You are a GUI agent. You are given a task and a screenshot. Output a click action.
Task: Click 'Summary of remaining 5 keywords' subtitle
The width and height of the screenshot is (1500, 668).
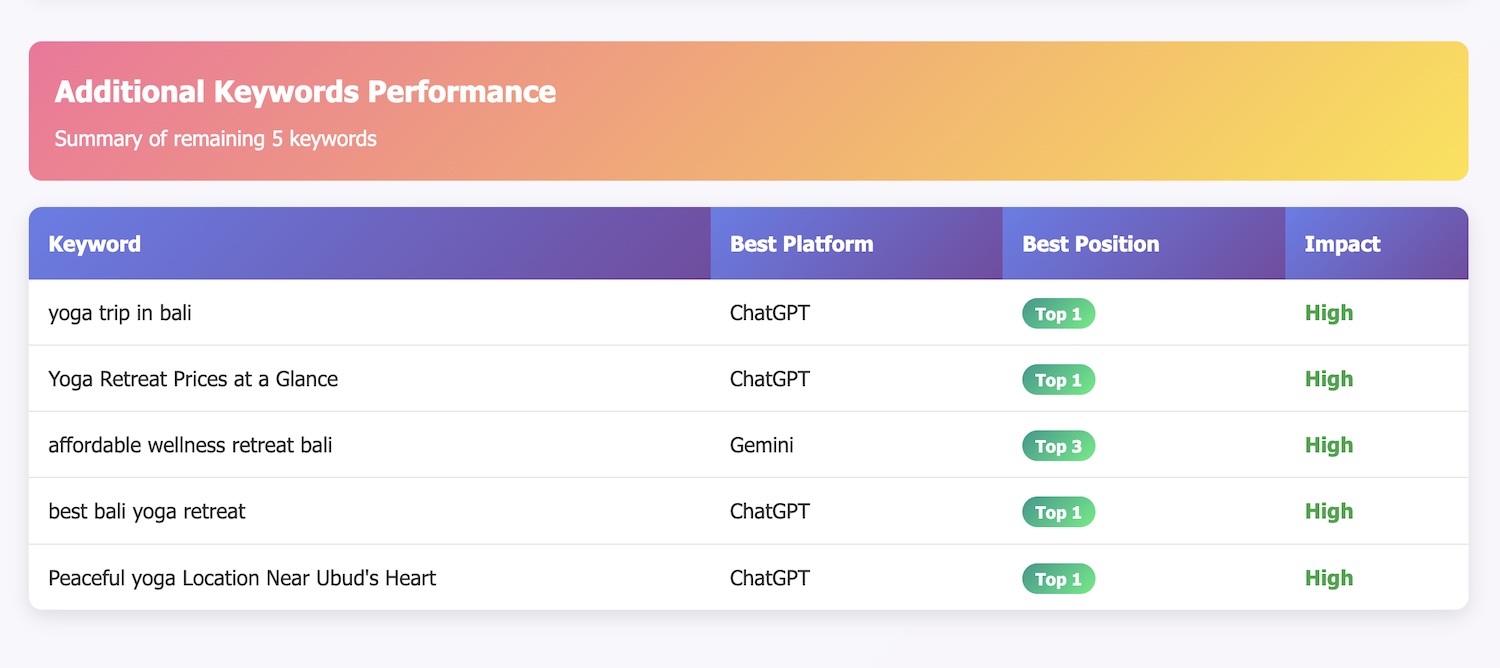coord(216,139)
